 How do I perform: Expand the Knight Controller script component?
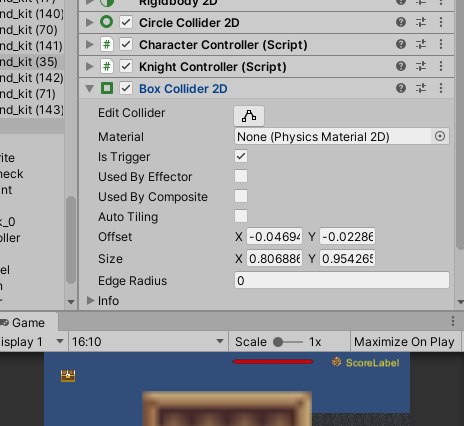click(89, 66)
